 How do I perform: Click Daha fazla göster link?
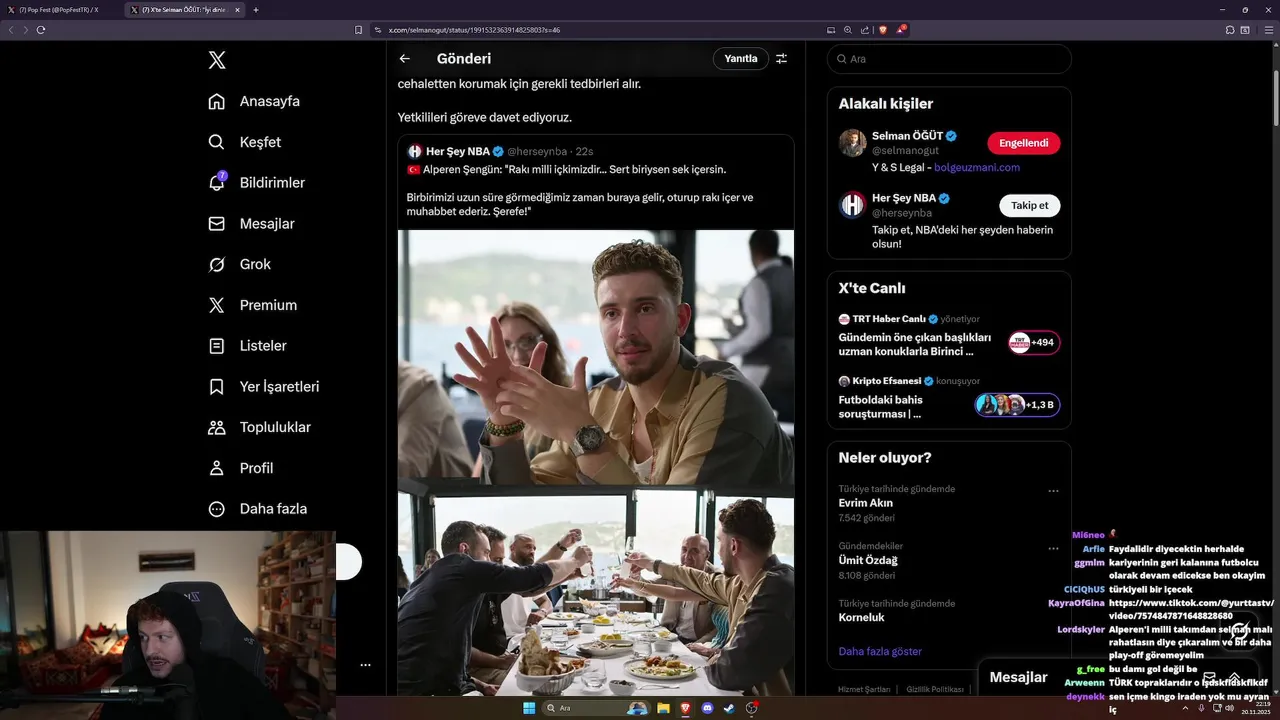880,651
